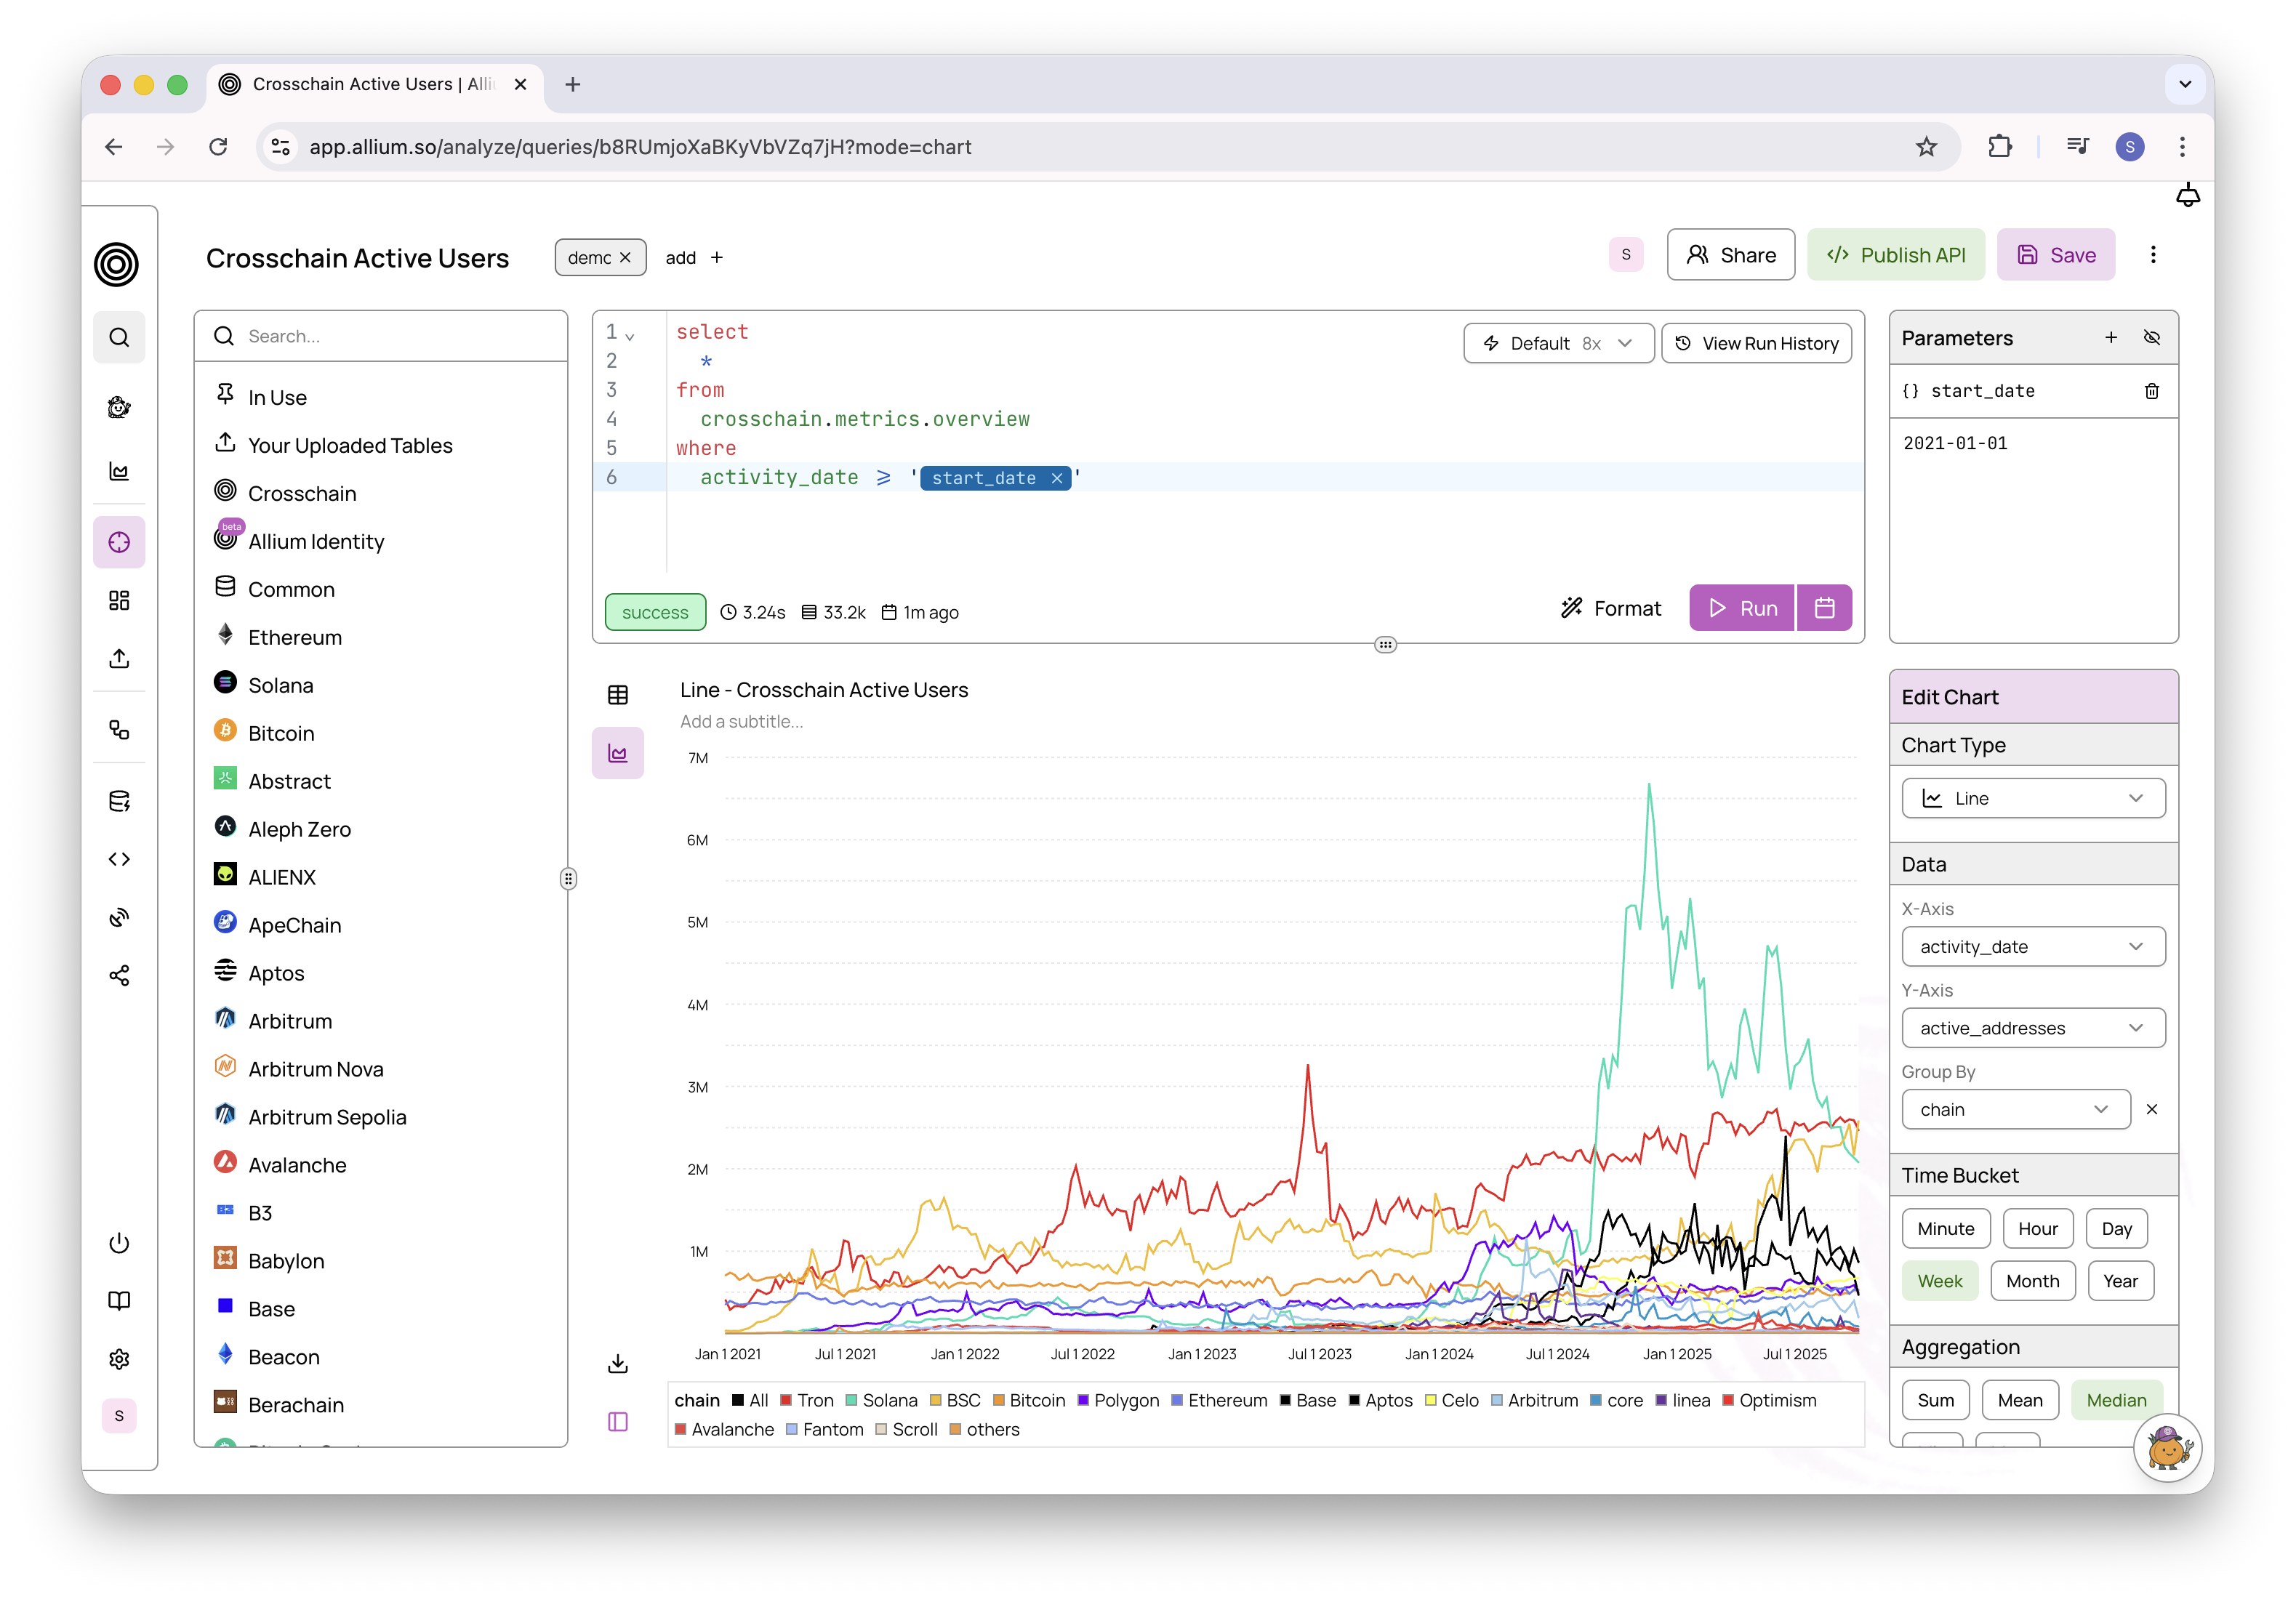2296x1602 pixels.
Task: Hide parameters with the crossed-eye icon
Action: [x=2152, y=338]
